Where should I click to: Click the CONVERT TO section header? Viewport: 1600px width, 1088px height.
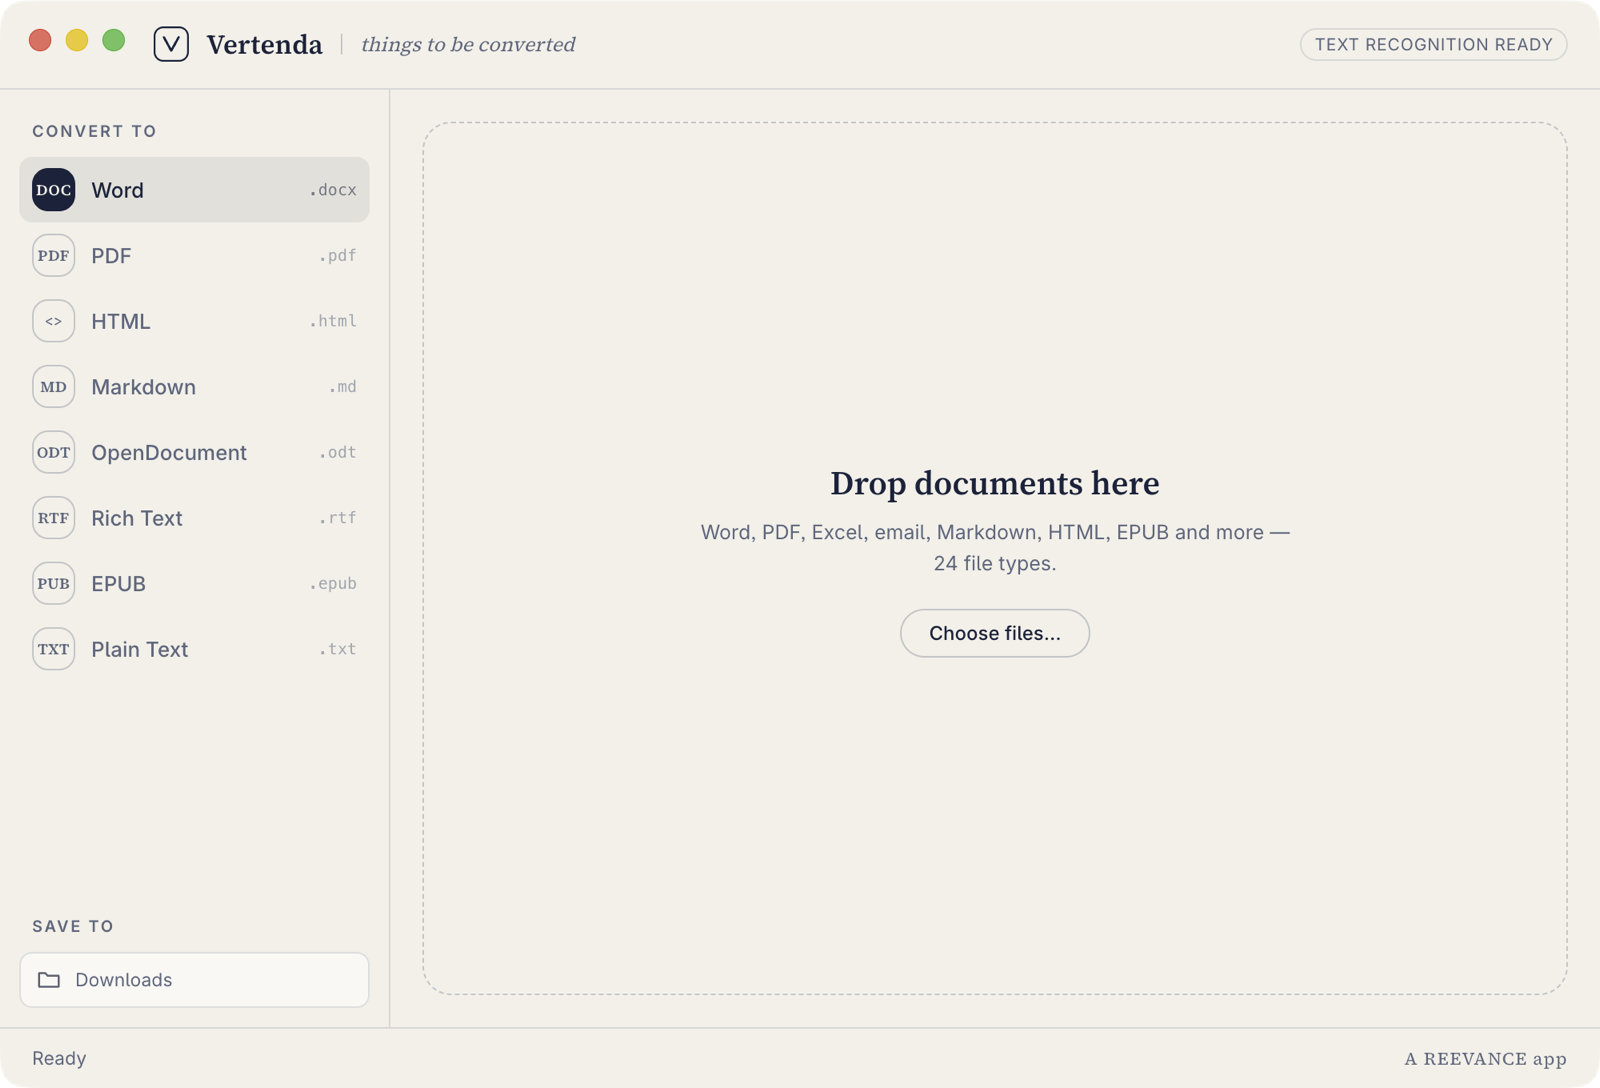(94, 131)
